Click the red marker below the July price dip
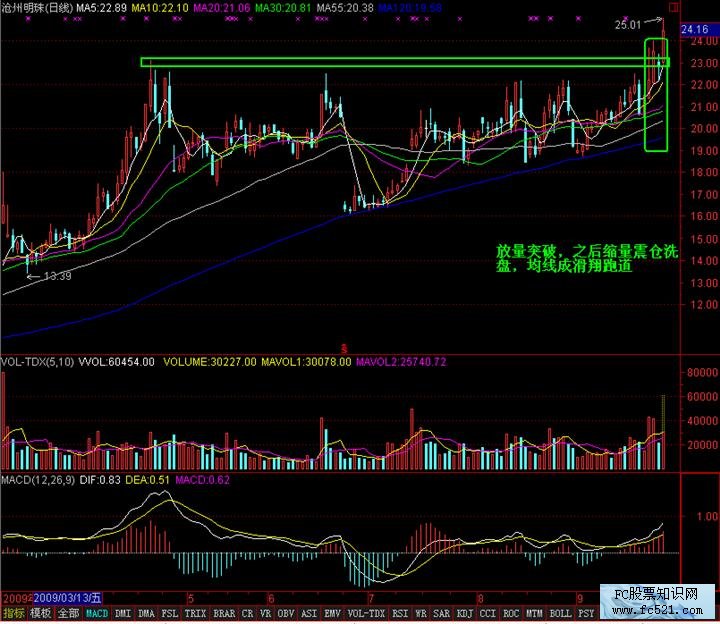The height and width of the screenshot is (624, 720). tap(345, 347)
